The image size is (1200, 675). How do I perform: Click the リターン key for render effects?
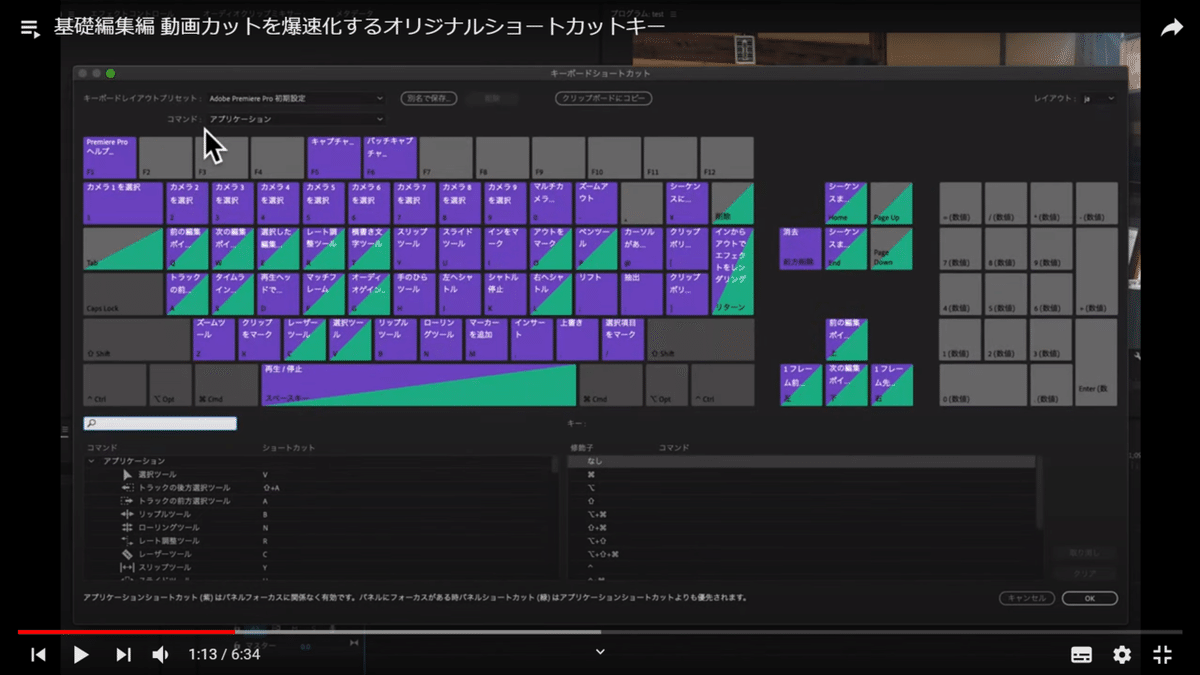[733, 271]
